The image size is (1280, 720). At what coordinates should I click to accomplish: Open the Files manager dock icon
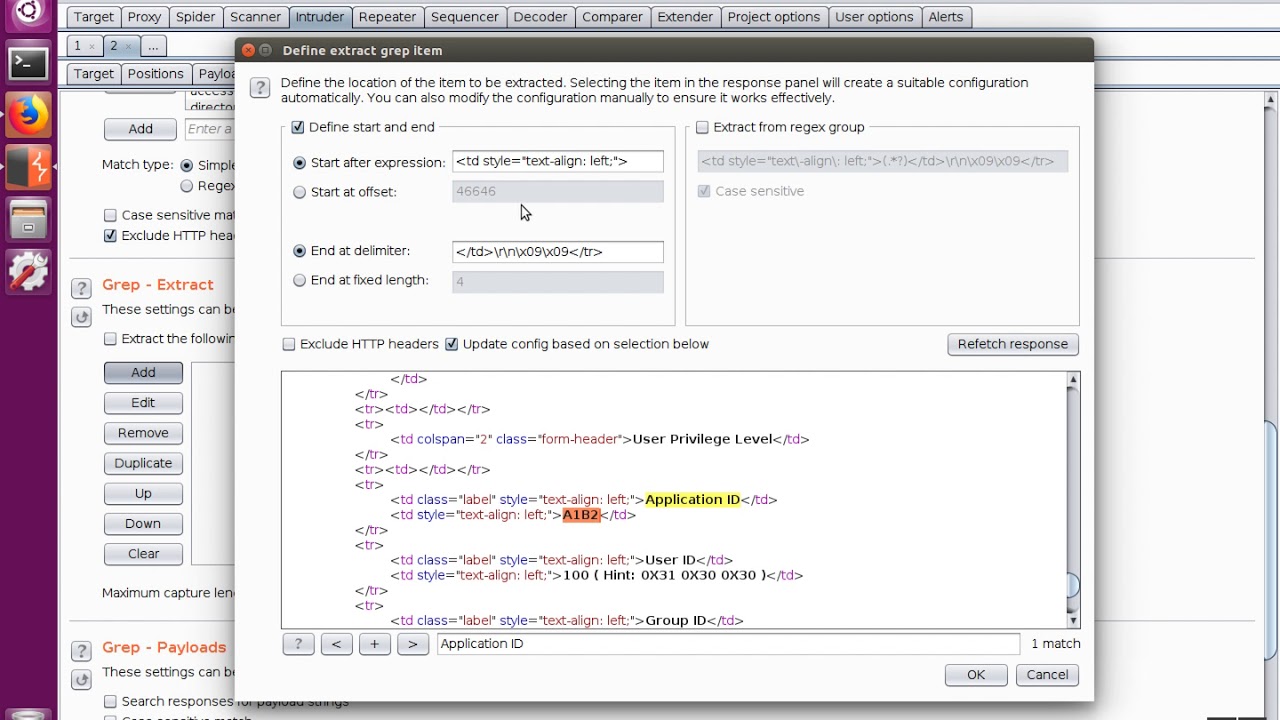(28, 219)
